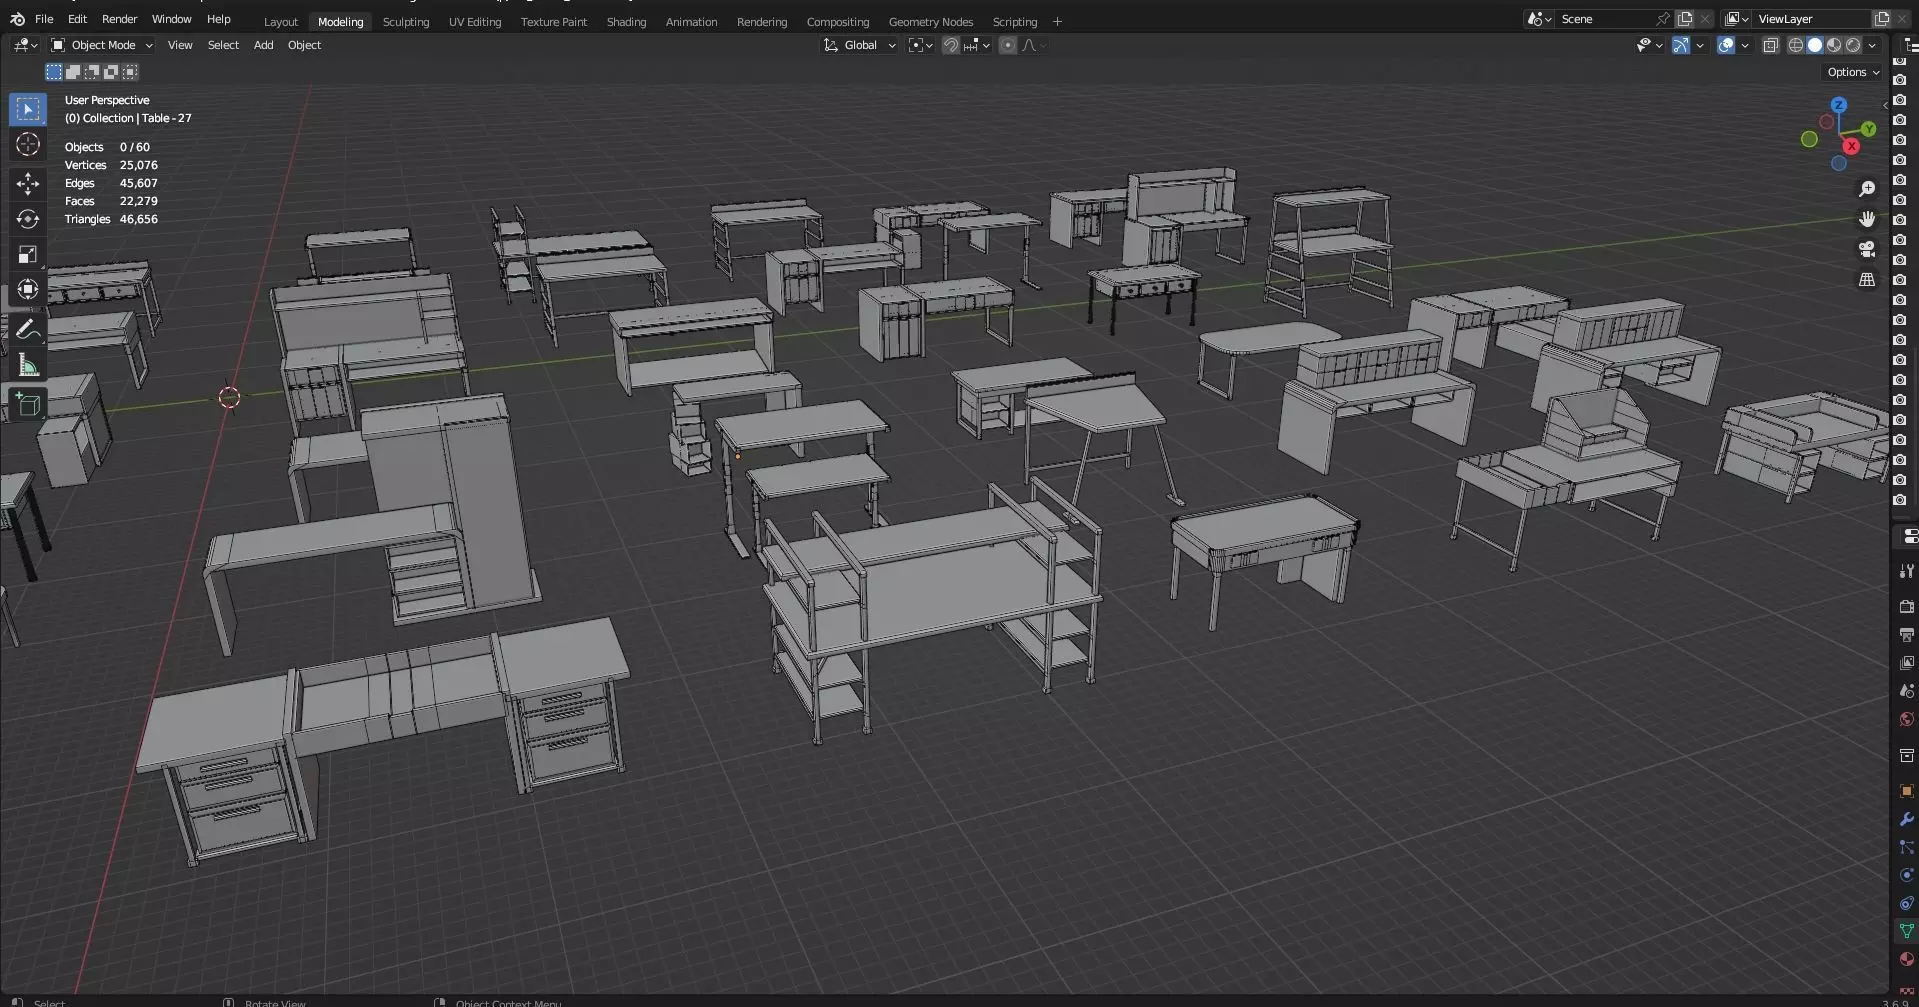Expand the gizmo settings dropdown arrow
This screenshot has width=1919, height=1007.
coord(1700,45)
